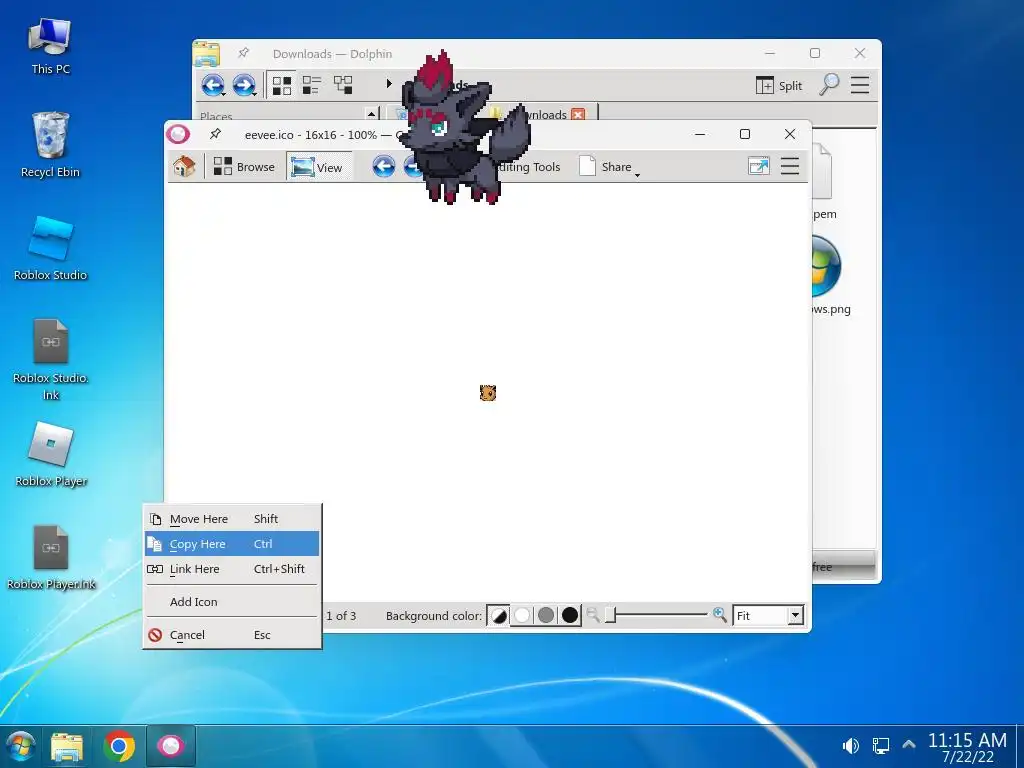Choose Add Icon from context menu
Viewport: 1024px width, 768px height.
(x=232, y=601)
